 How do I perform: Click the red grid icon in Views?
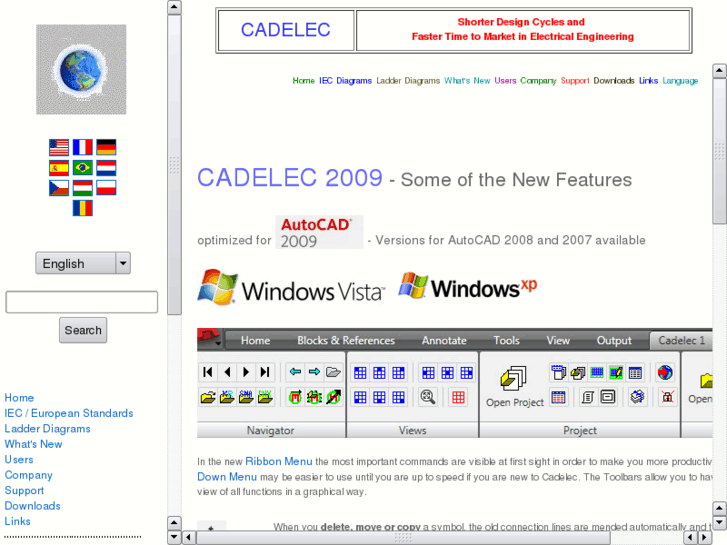[458, 397]
